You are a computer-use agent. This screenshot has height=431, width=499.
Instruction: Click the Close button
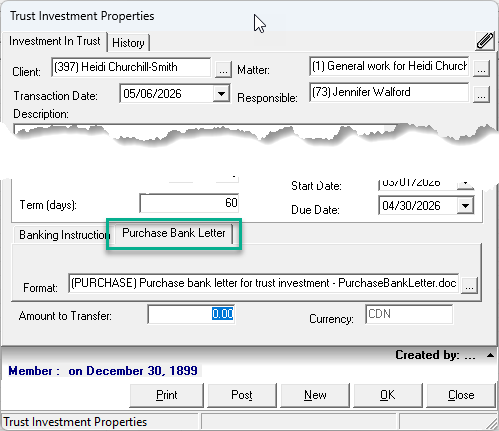click(x=461, y=395)
